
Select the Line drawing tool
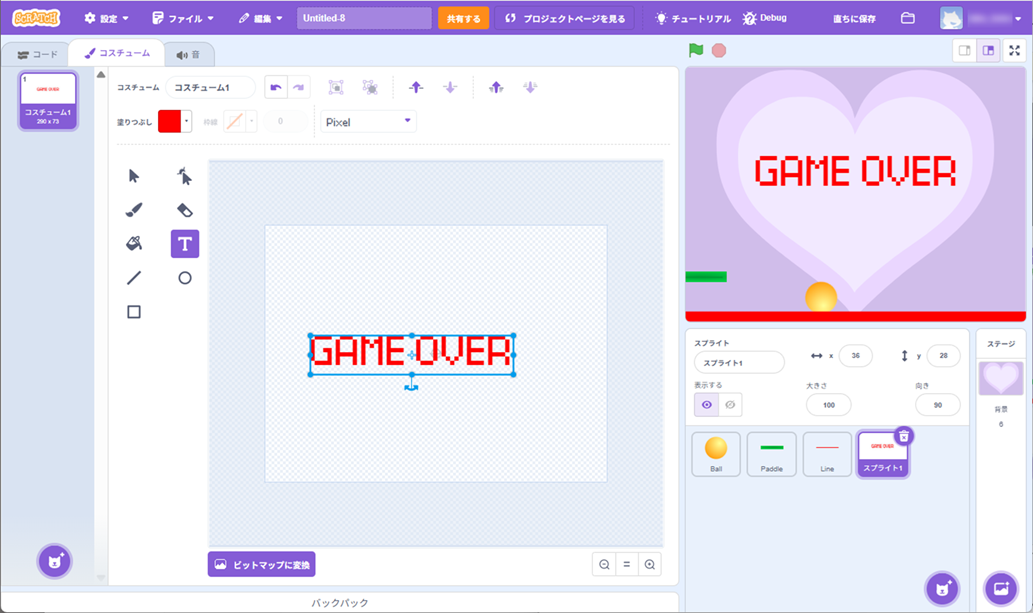coord(134,278)
